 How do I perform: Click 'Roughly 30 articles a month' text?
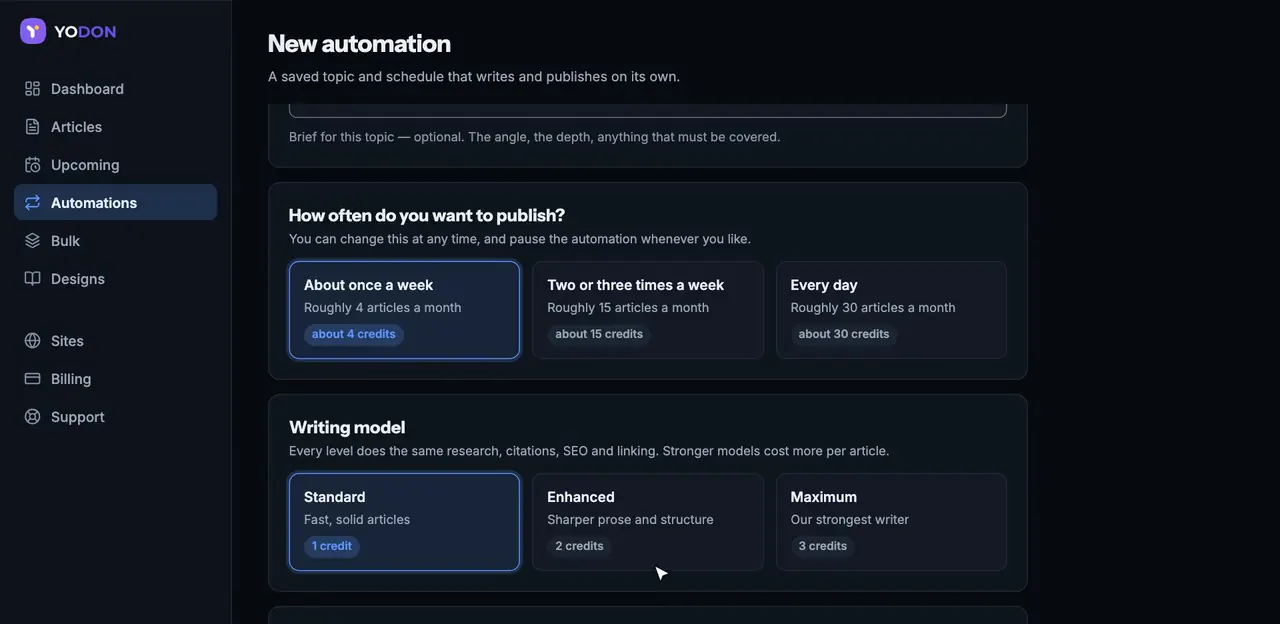pos(873,308)
